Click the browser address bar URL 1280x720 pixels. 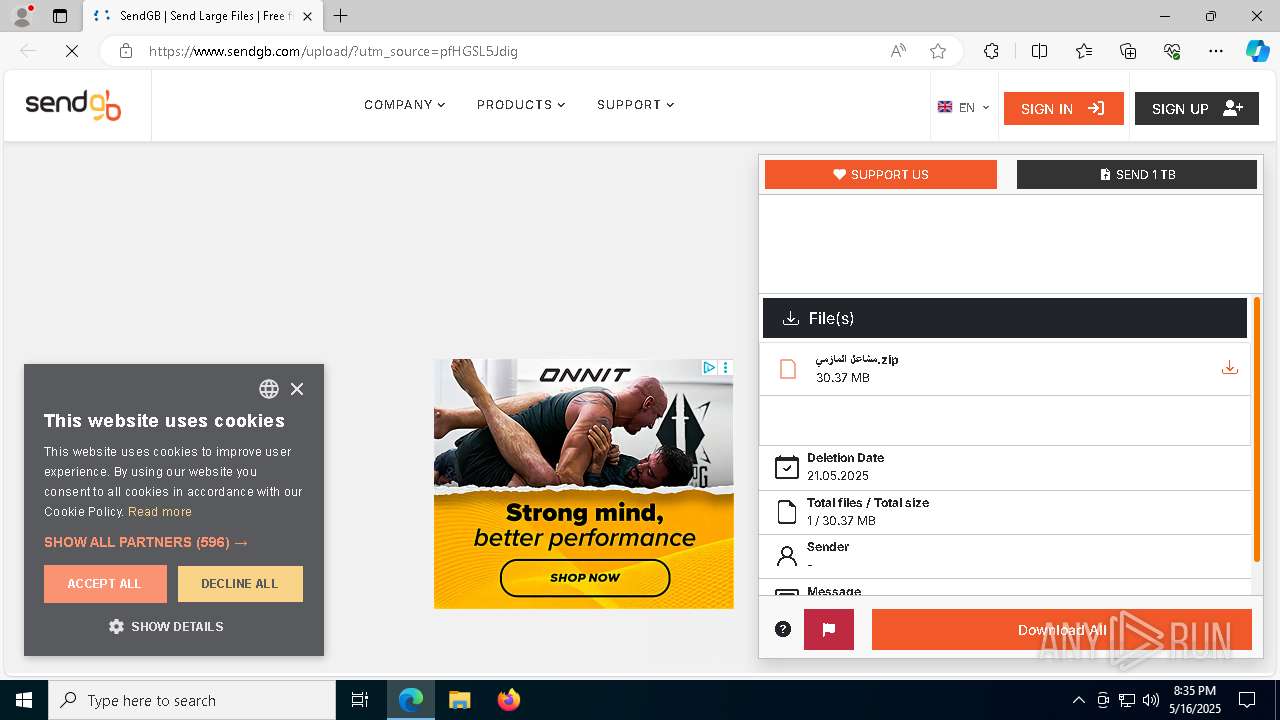tap(333, 51)
